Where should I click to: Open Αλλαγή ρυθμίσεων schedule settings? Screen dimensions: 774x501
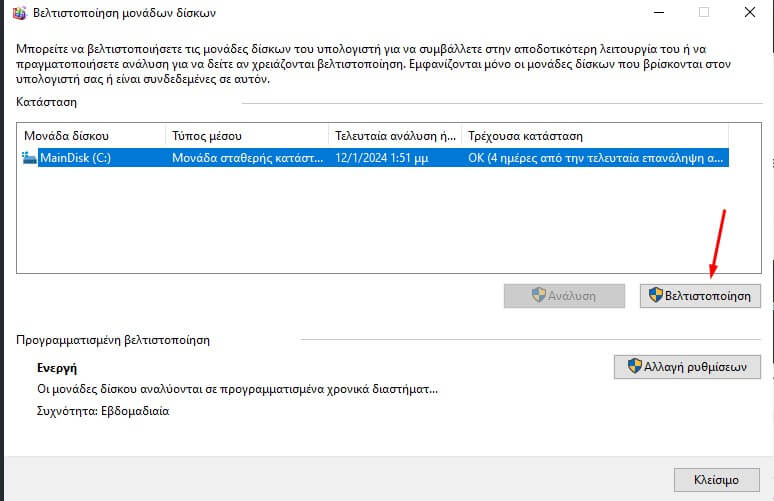pyautogui.click(x=687, y=366)
